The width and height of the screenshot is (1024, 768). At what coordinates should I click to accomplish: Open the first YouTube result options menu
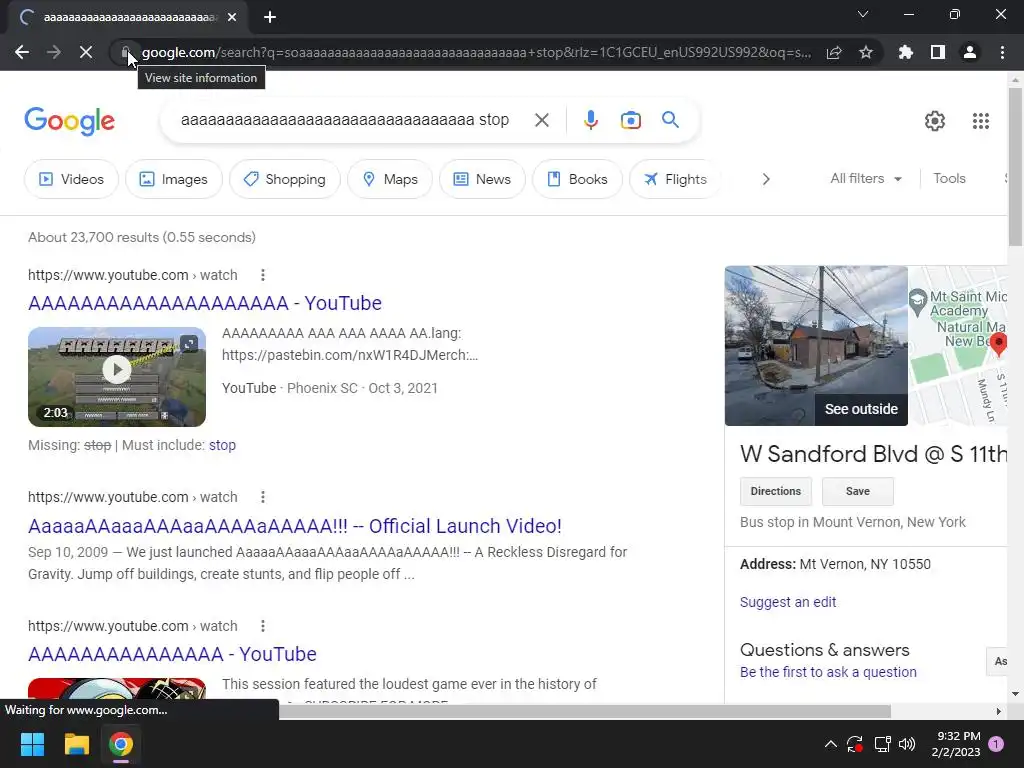(263, 275)
